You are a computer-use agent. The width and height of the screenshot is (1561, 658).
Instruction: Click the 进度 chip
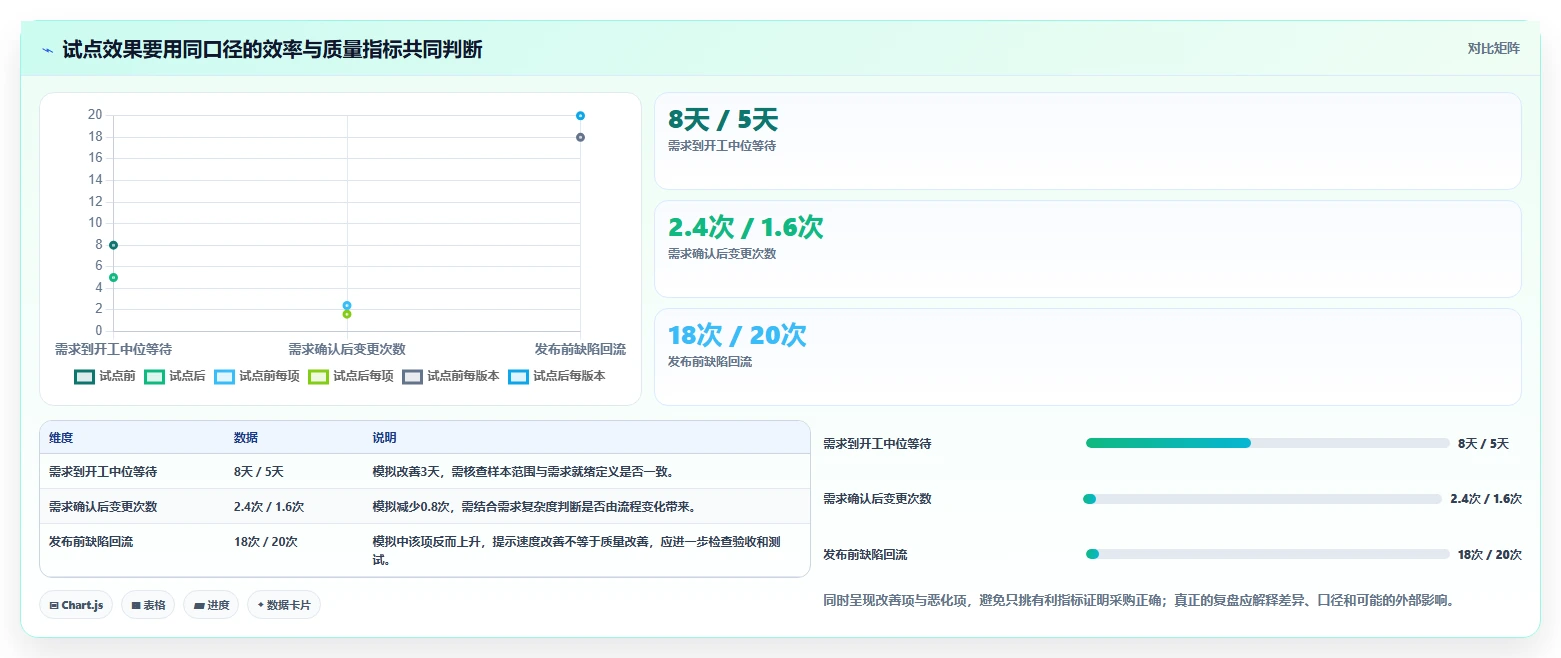point(211,605)
